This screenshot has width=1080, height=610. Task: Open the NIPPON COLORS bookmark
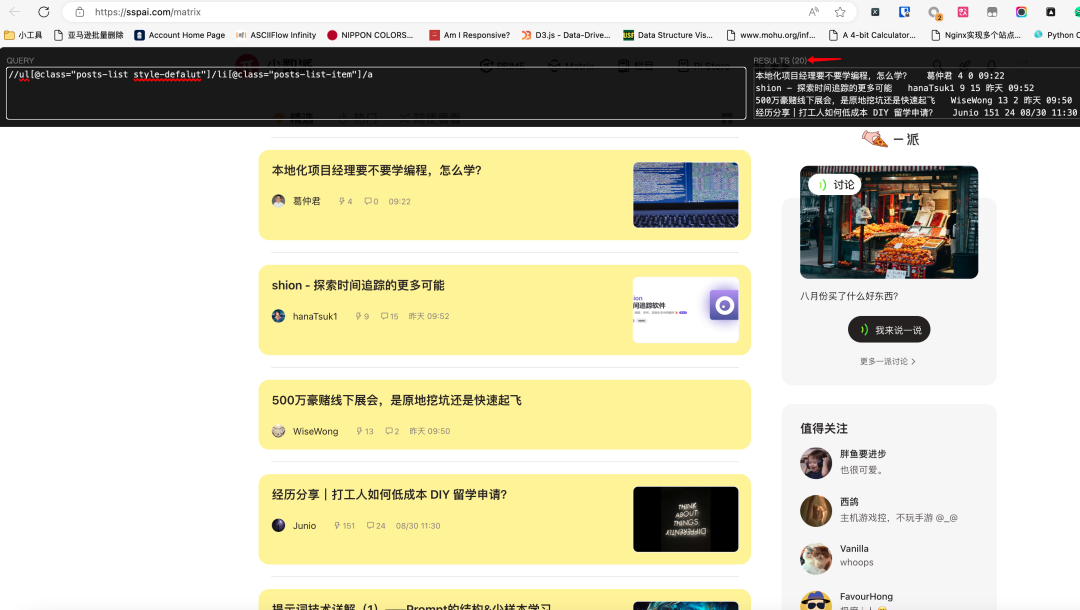click(x=371, y=35)
